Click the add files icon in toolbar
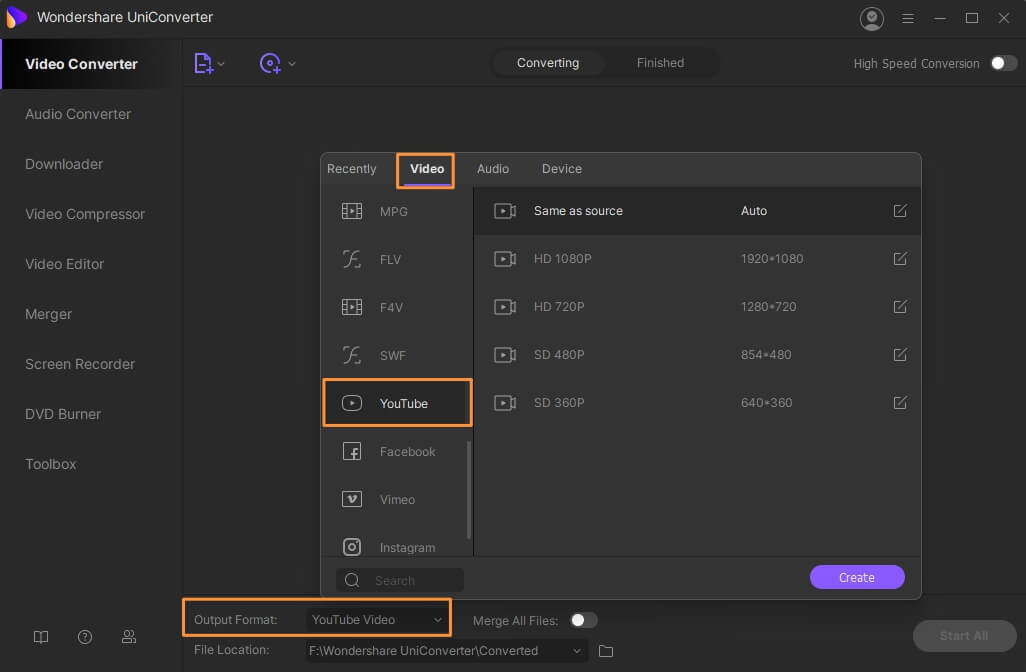This screenshot has height=672, width=1026. coord(203,63)
